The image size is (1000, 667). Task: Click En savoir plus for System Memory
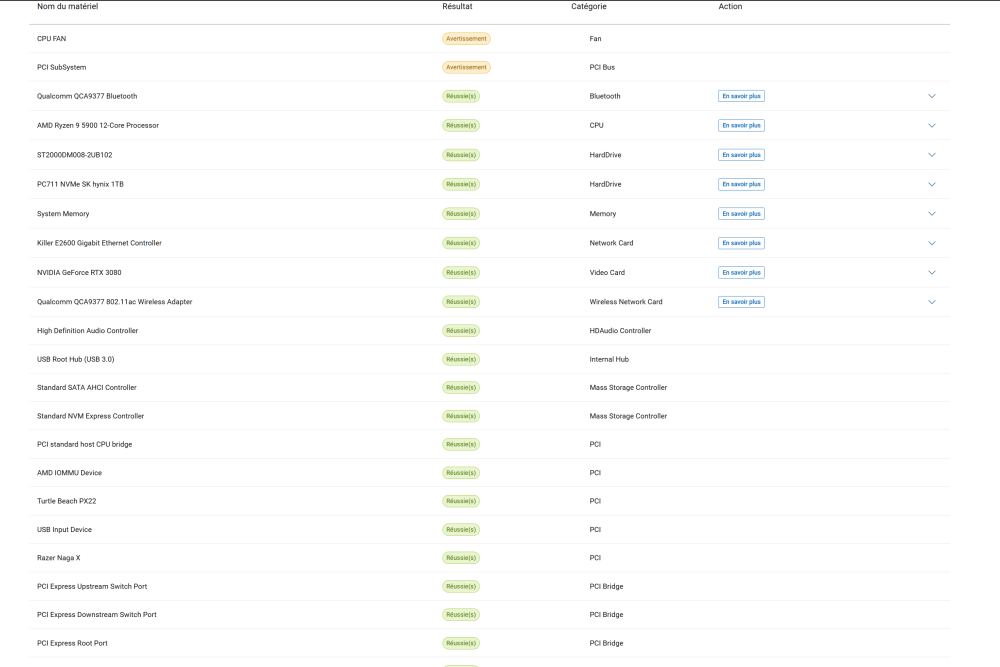pos(741,214)
